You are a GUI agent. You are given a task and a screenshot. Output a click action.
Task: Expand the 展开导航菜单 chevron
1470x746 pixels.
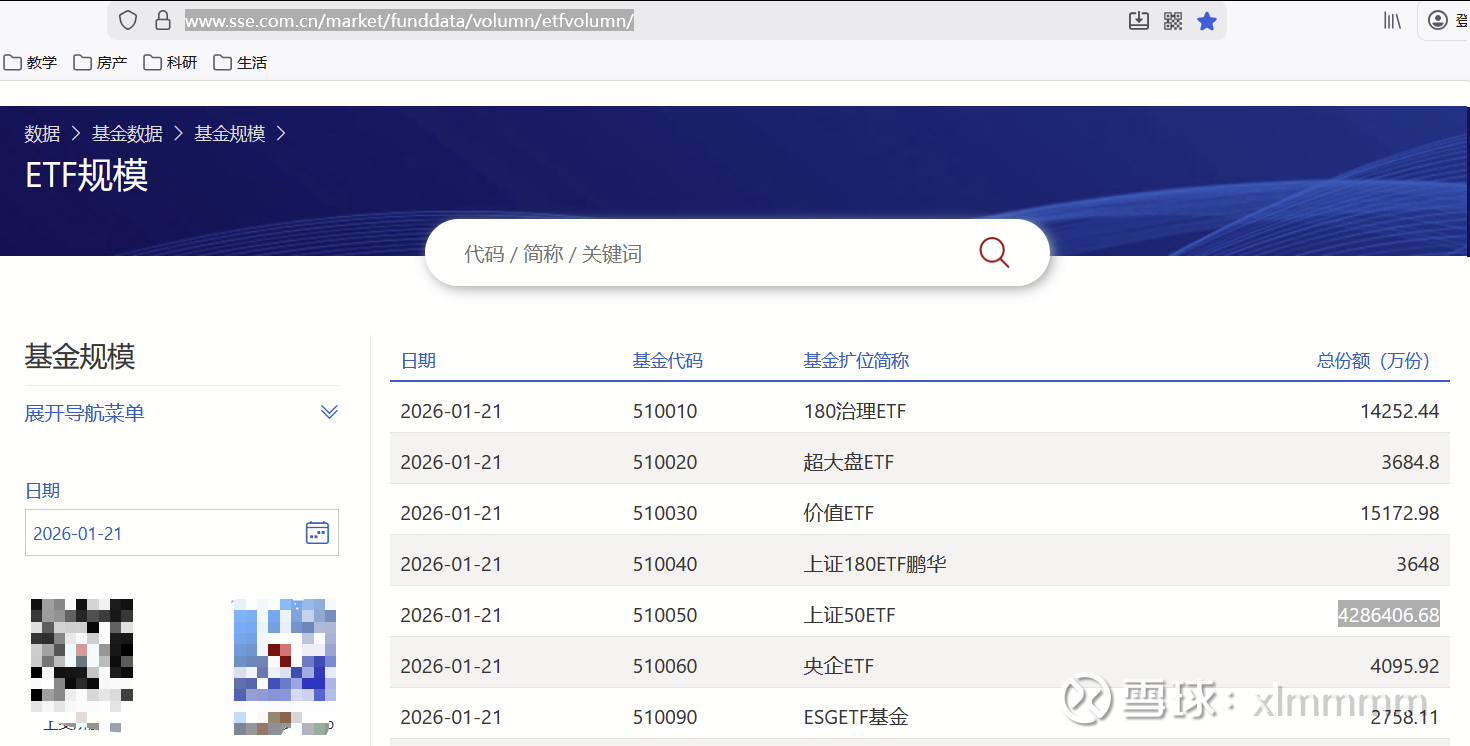tap(329, 412)
